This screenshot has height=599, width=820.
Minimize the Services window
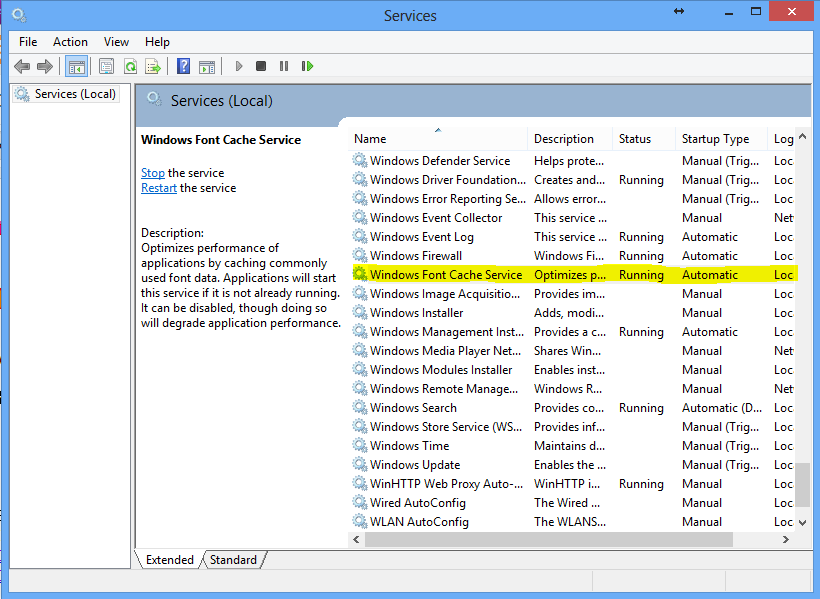pyautogui.click(x=728, y=12)
